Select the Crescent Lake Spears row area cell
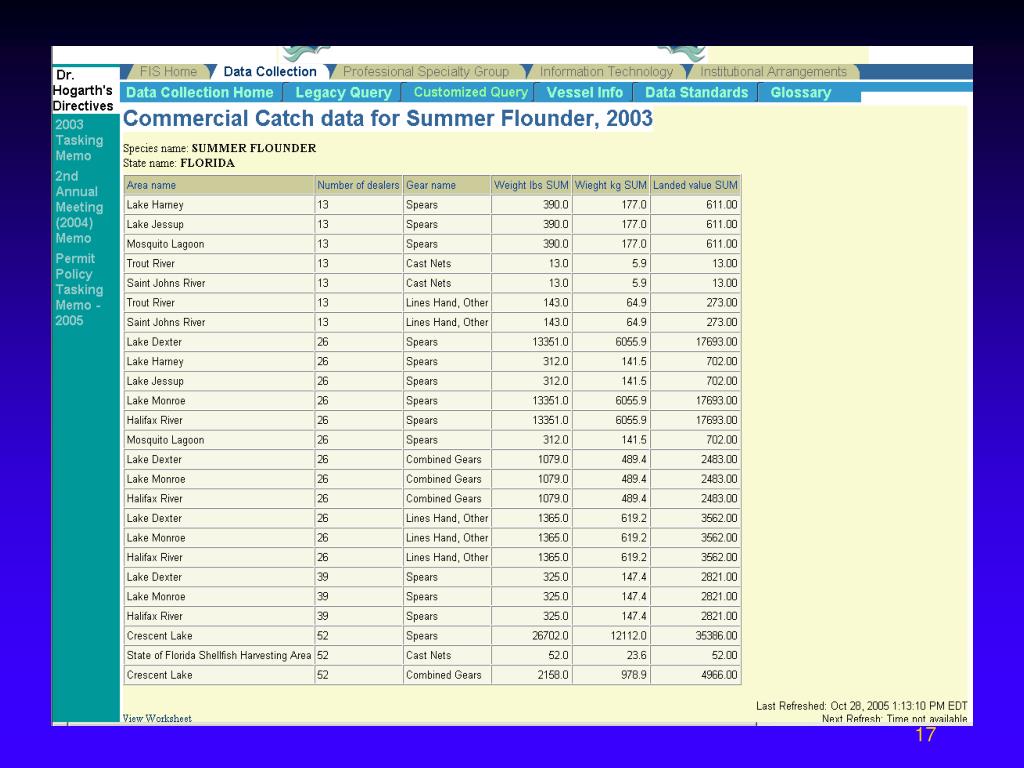The image size is (1024, 768). pos(219,636)
